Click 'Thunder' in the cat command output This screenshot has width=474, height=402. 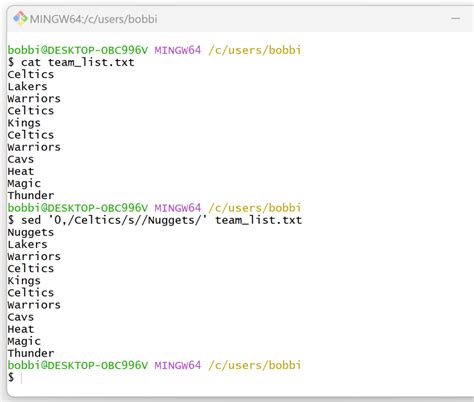(31, 195)
